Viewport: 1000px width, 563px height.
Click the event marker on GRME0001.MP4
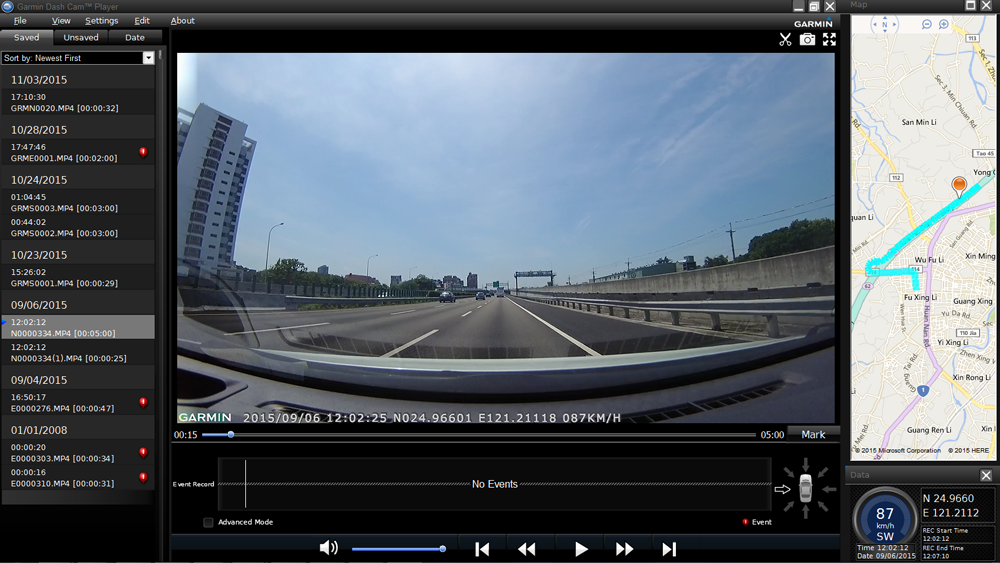(x=143, y=152)
